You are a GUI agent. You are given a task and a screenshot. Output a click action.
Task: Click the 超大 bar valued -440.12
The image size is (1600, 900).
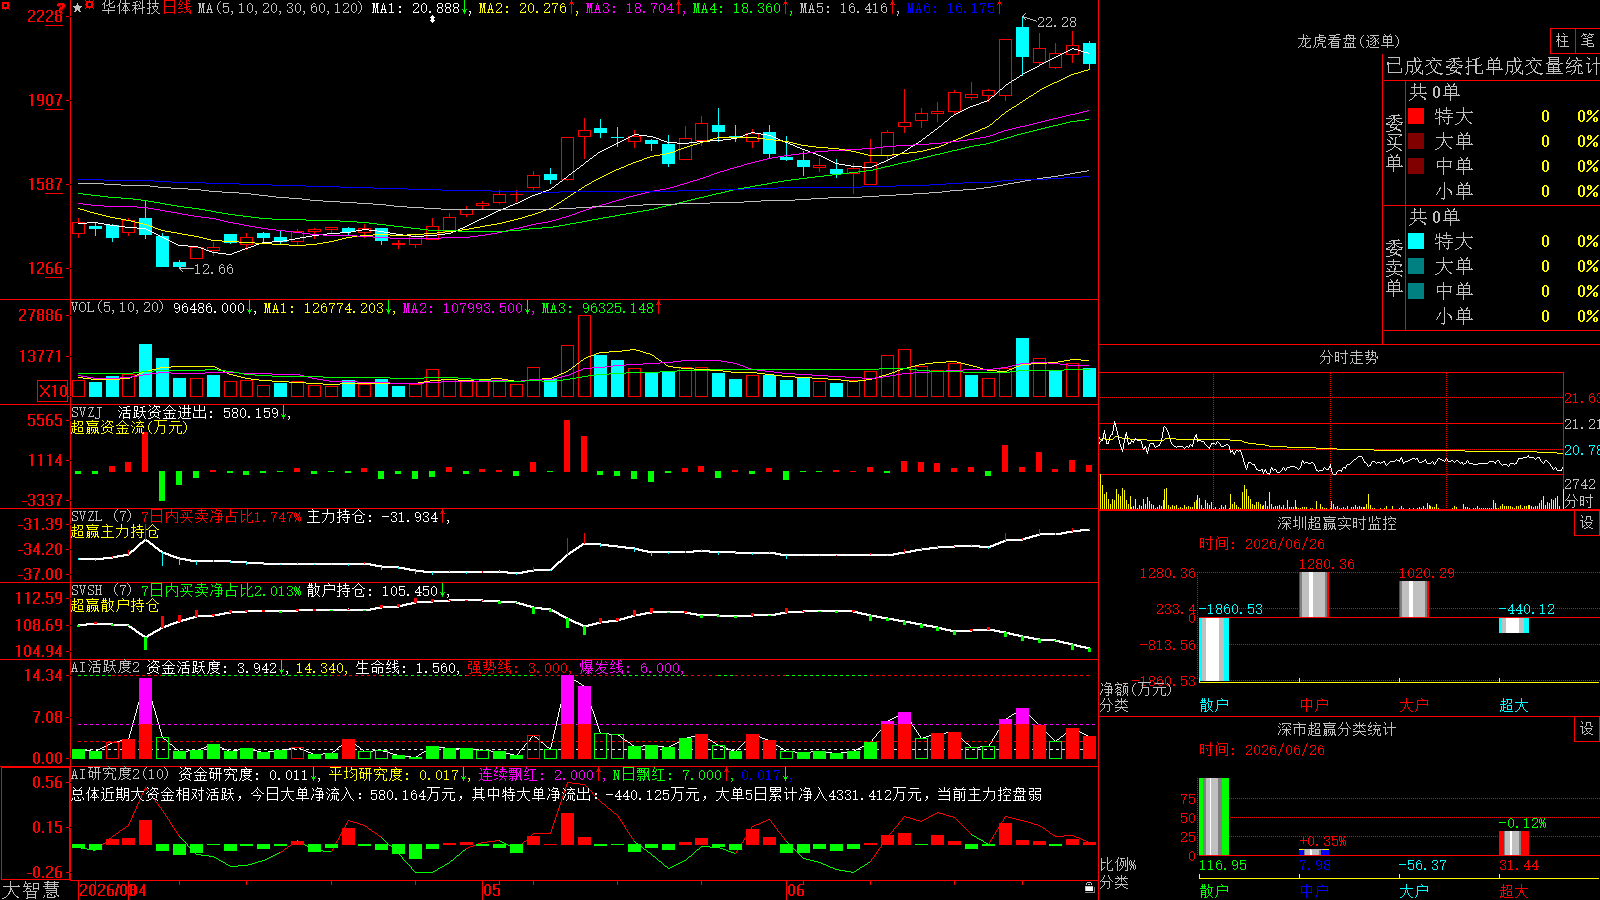1514,625
